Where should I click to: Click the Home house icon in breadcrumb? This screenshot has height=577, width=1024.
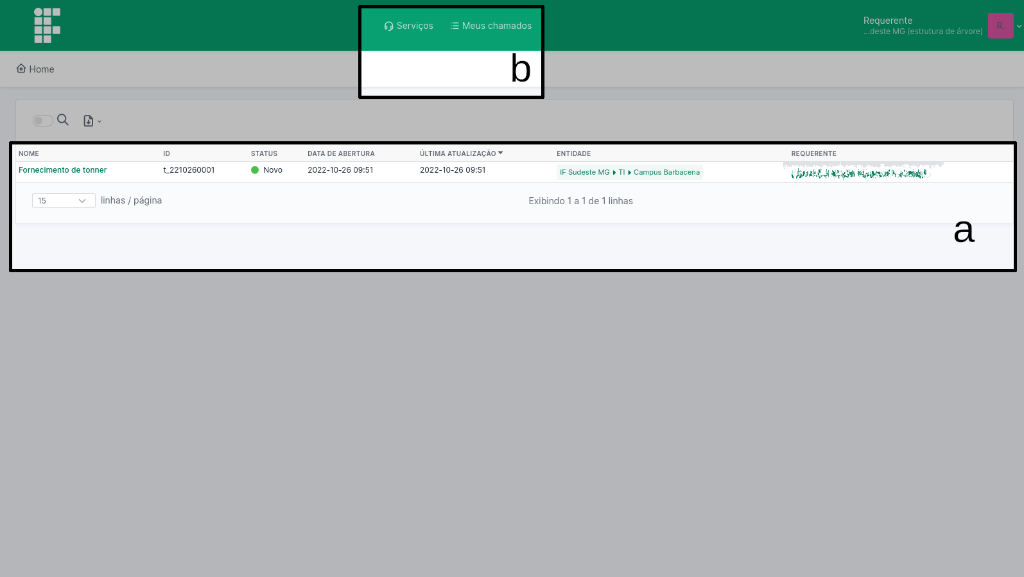[21, 69]
